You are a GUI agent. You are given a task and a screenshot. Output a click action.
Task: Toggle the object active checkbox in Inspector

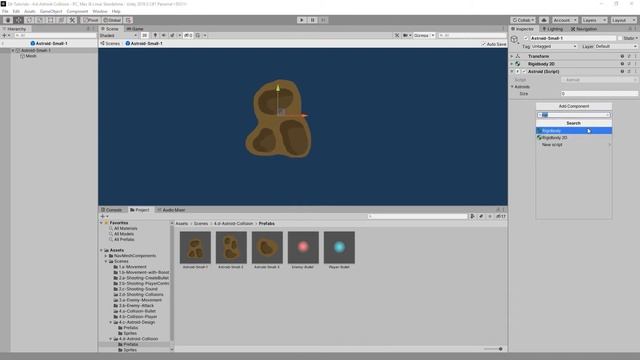click(526, 38)
